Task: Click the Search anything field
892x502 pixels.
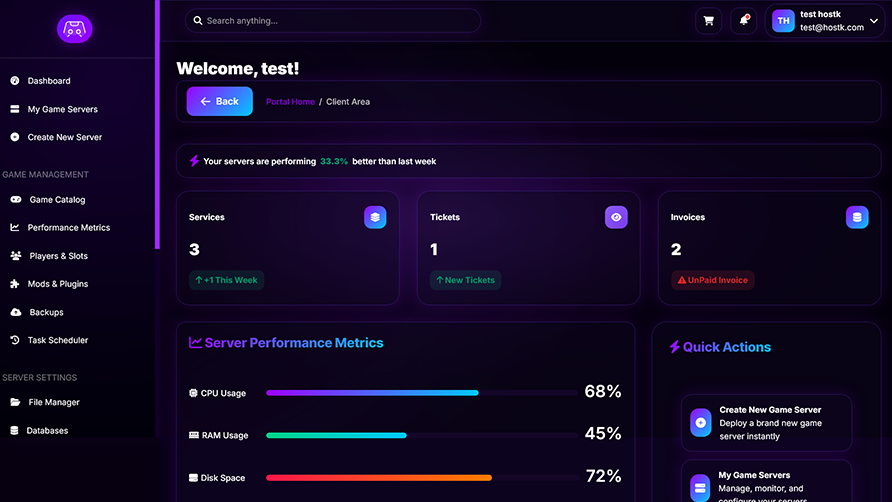Action: [x=333, y=21]
